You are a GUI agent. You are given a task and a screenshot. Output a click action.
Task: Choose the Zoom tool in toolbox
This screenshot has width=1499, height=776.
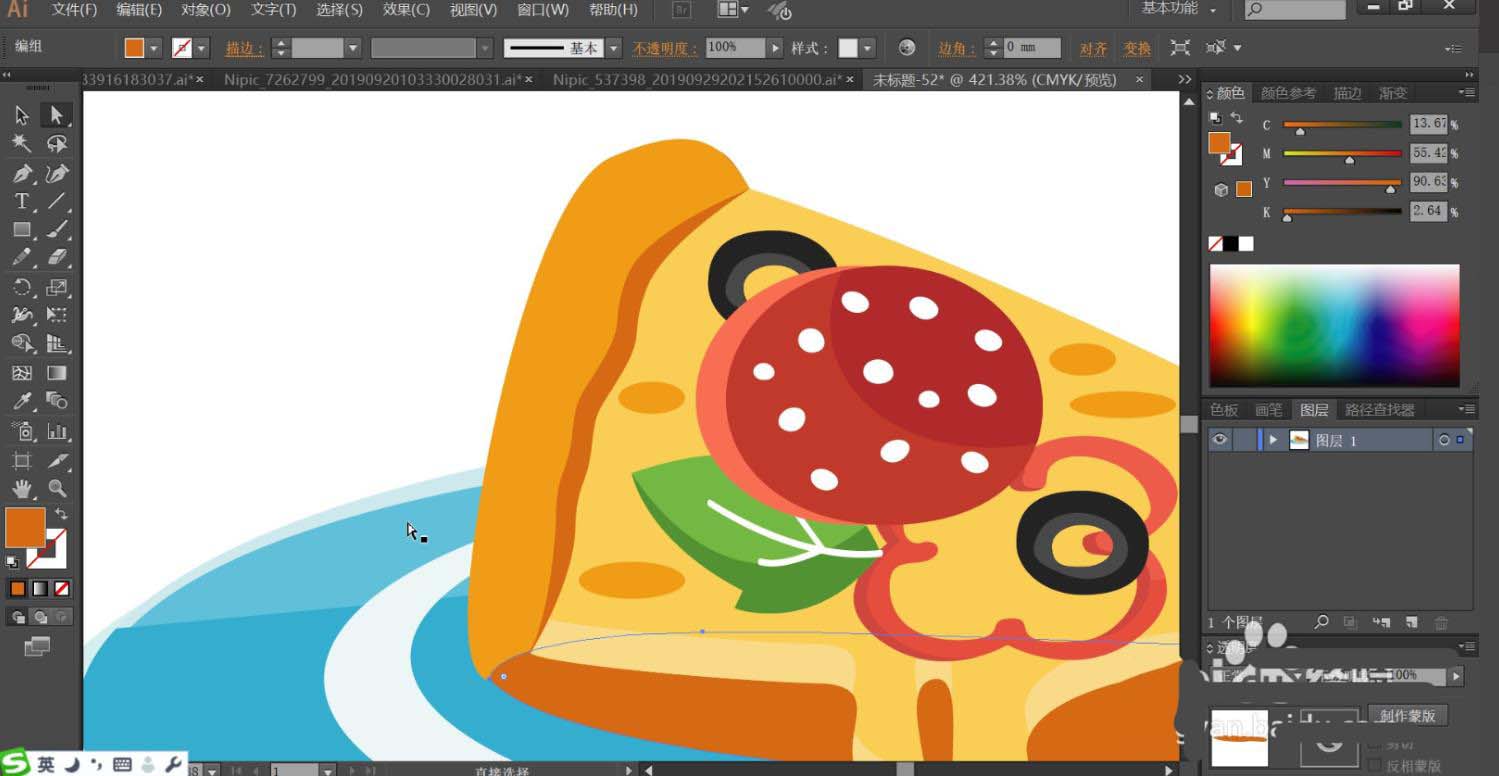click(x=57, y=488)
